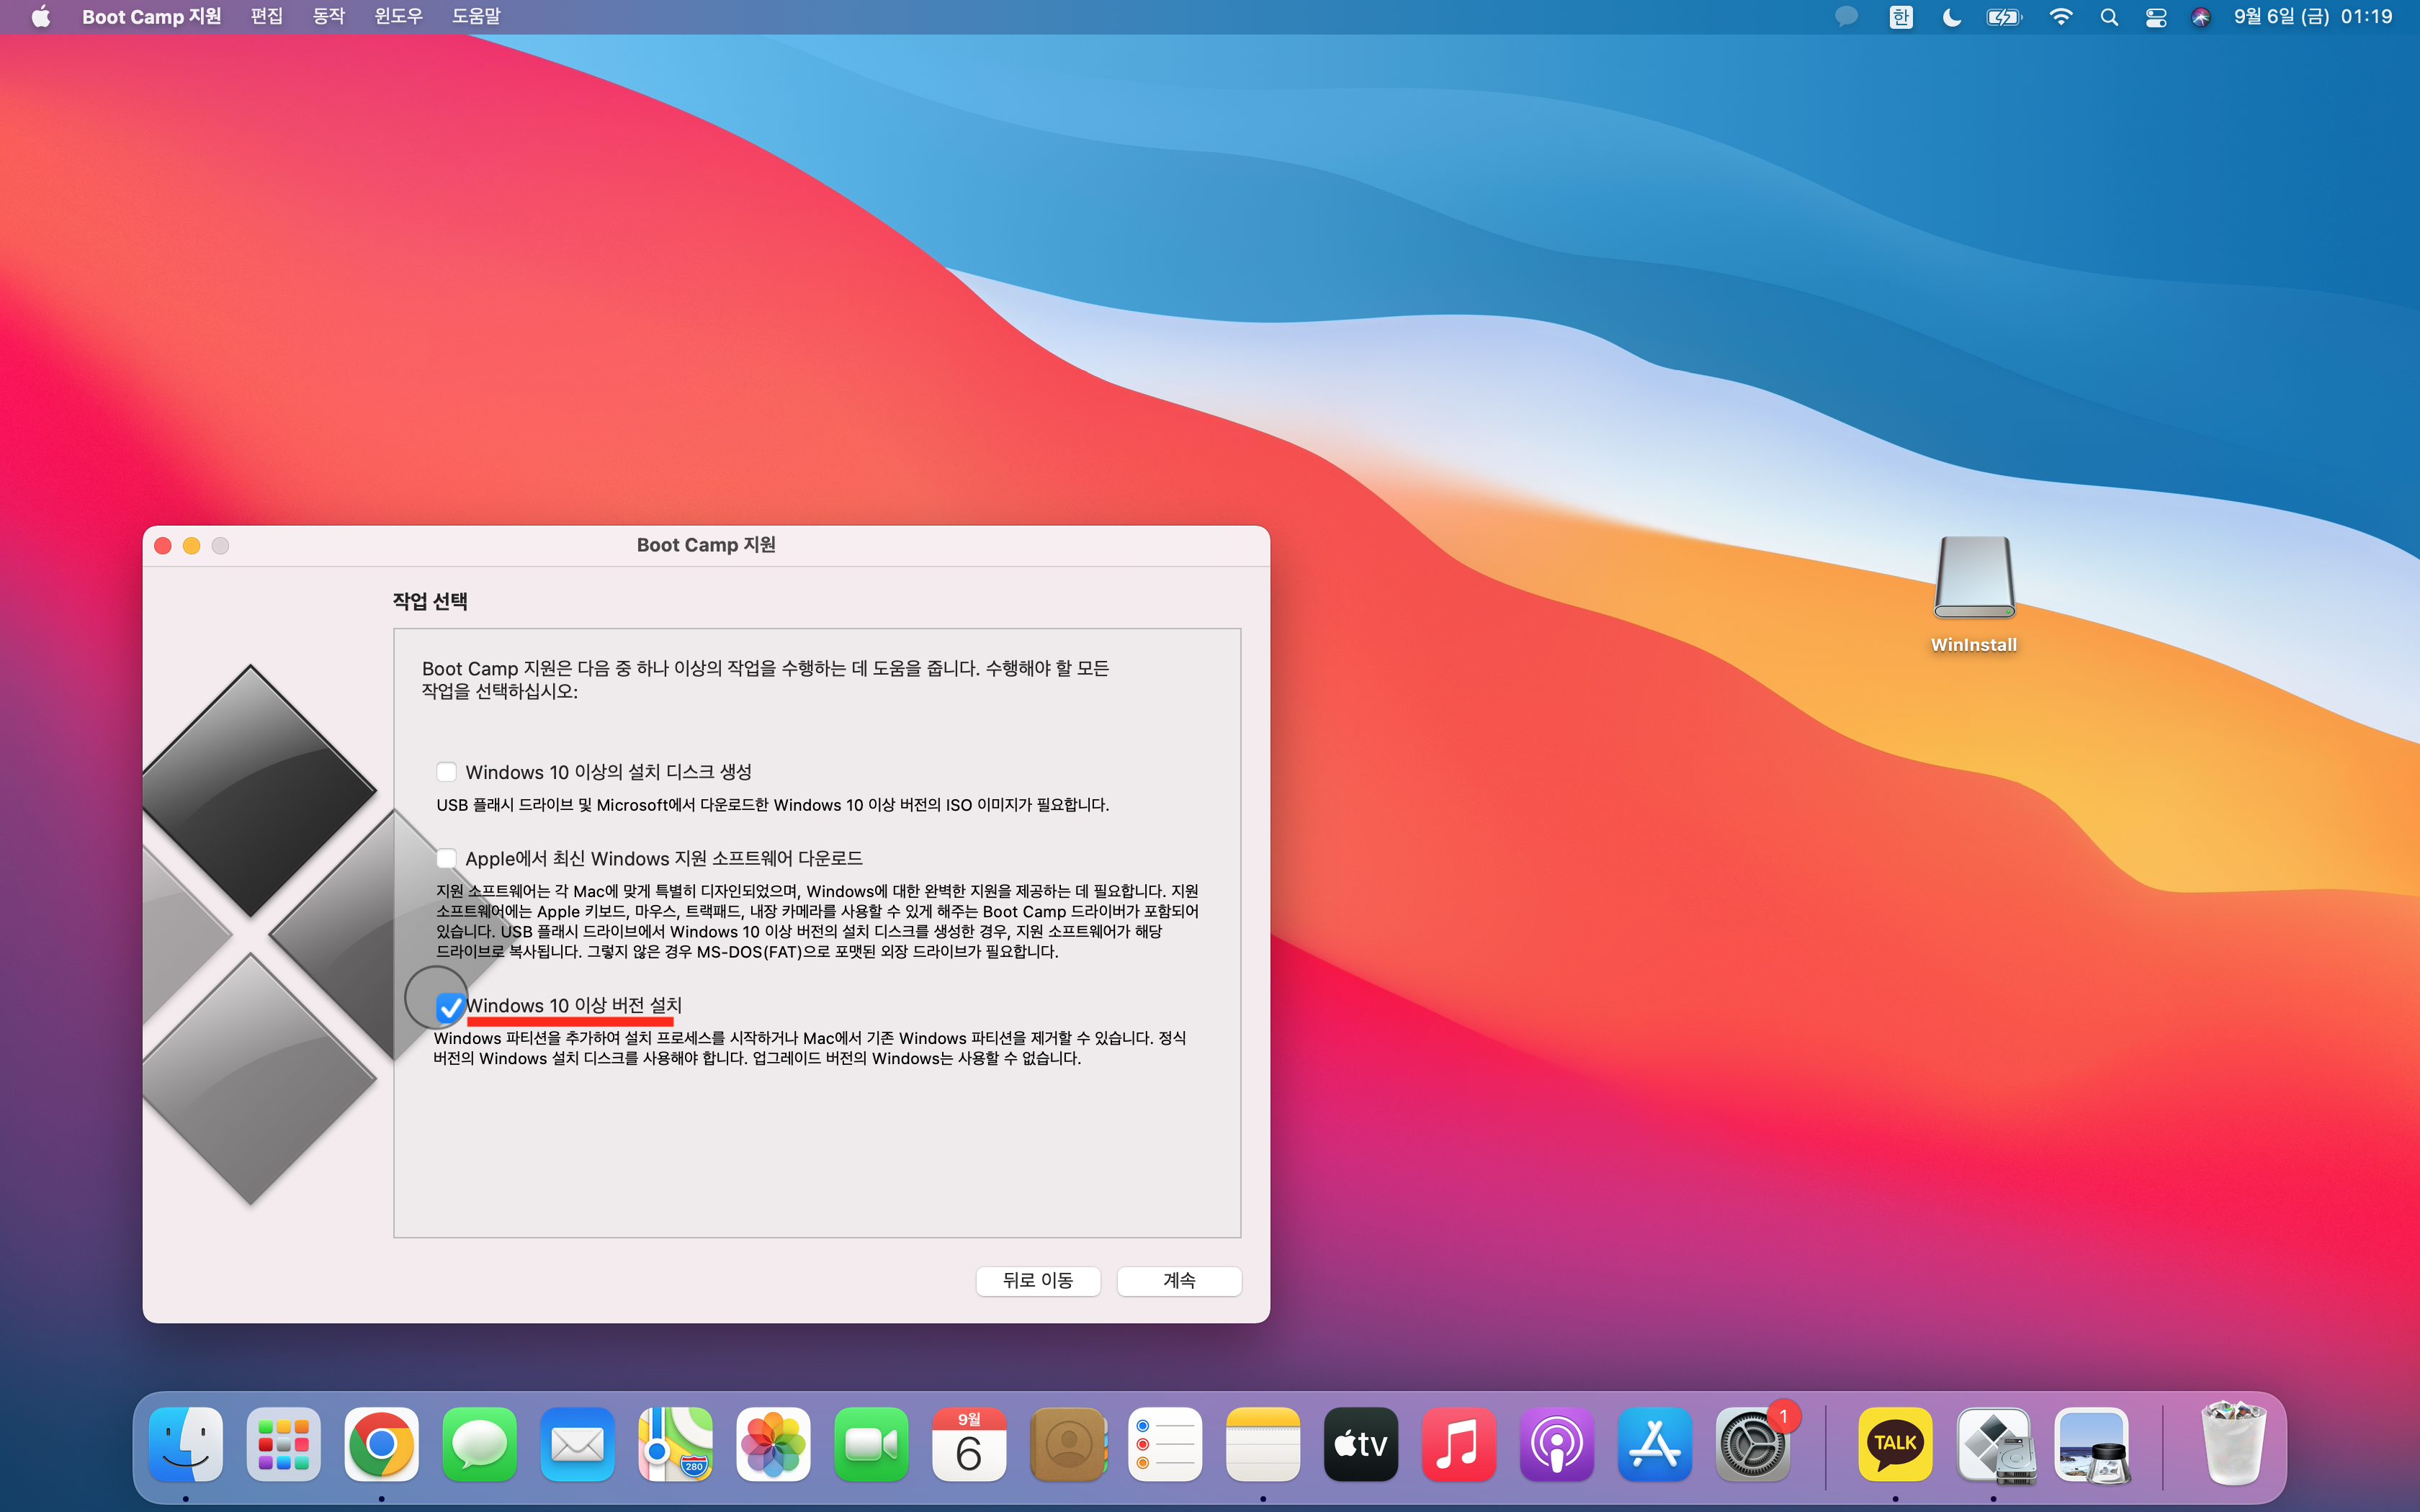This screenshot has width=2420, height=1512.
Task: Toggle Do Not Disturb moon icon
Action: click(x=1951, y=17)
